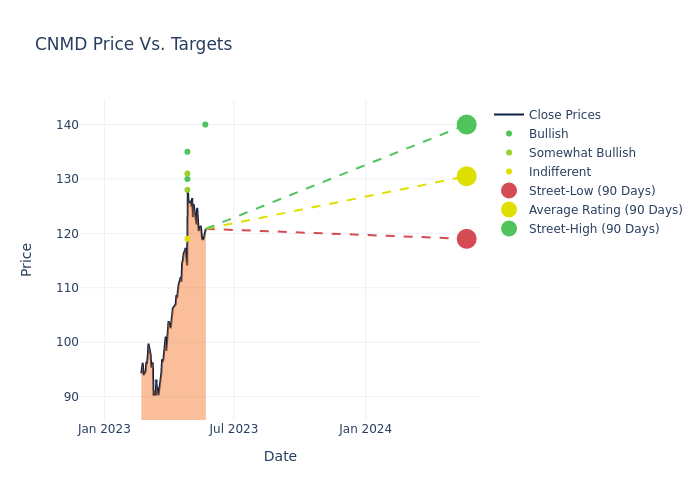Click the green Street-High legend circle icon

[509, 229]
